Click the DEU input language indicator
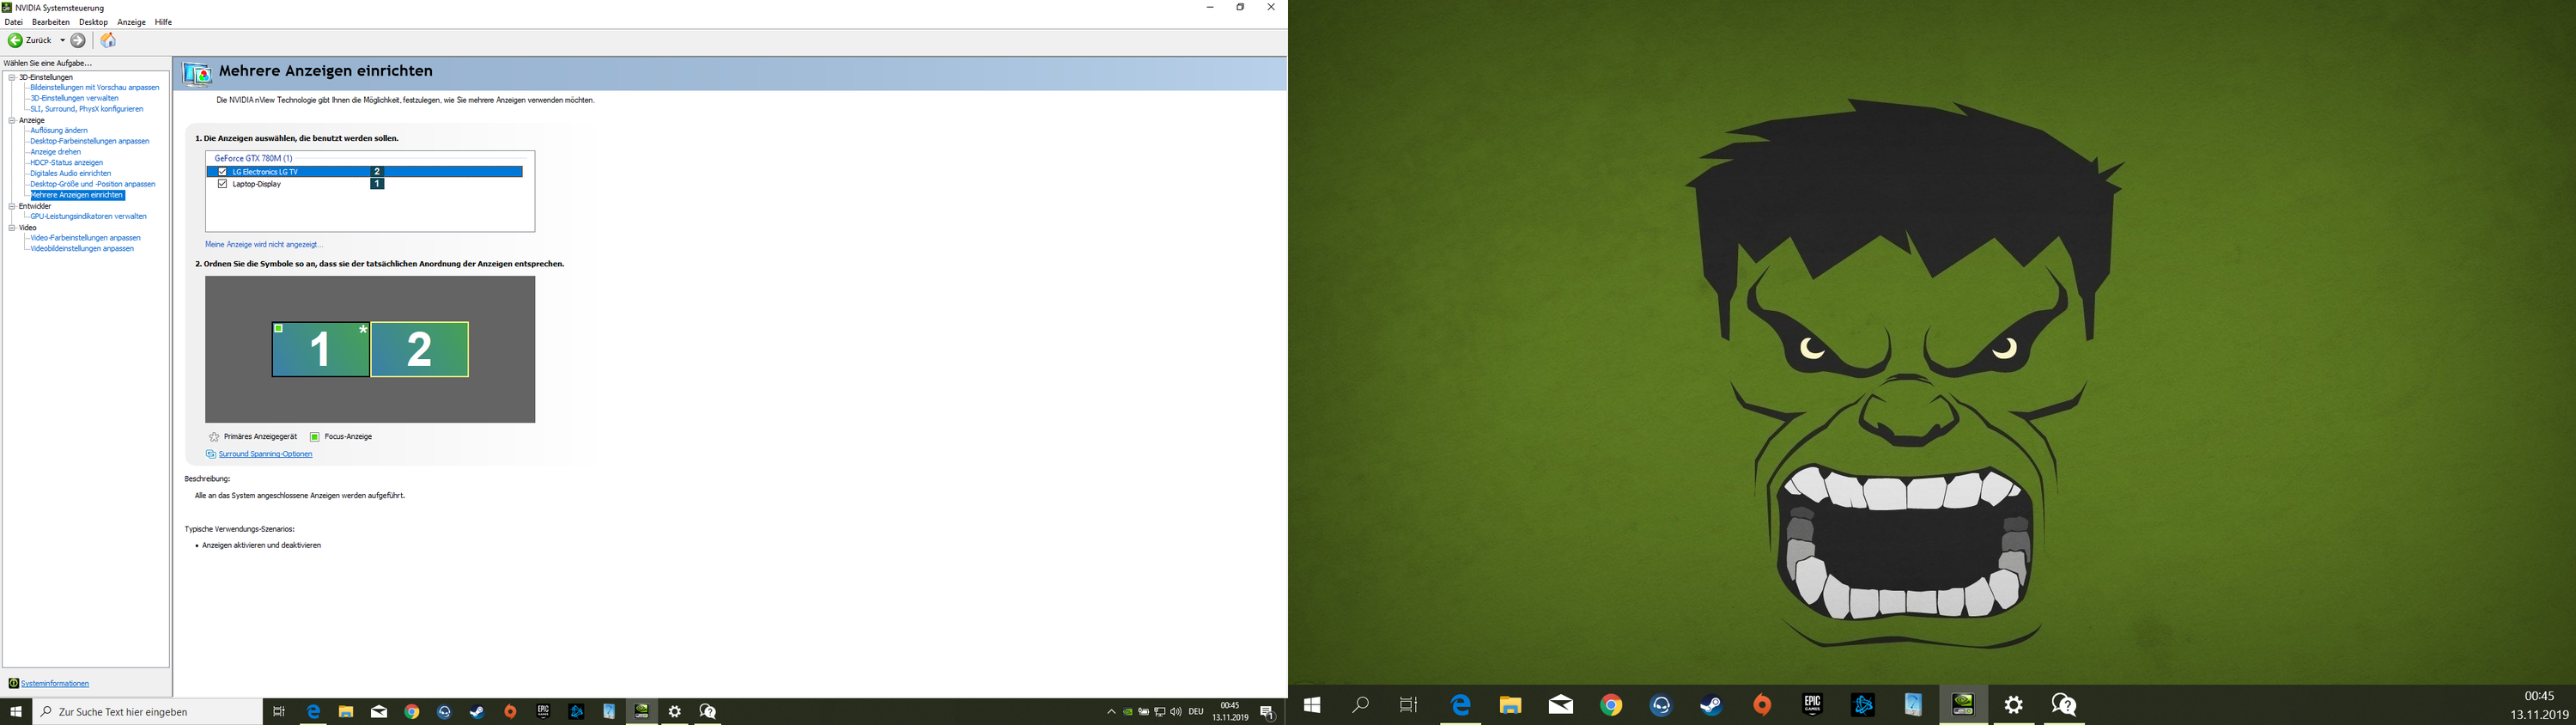This screenshot has width=2576, height=725. point(1196,712)
